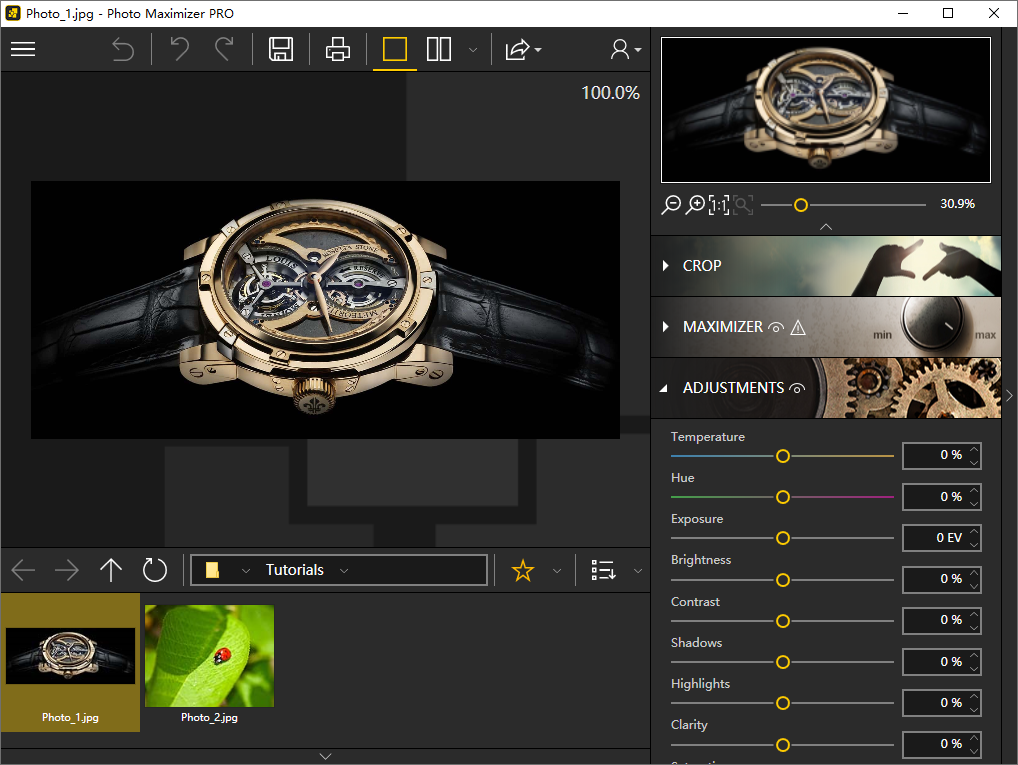Click the refresh folder icon
This screenshot has width=1018, height=765.
click(x=154, y=570)
